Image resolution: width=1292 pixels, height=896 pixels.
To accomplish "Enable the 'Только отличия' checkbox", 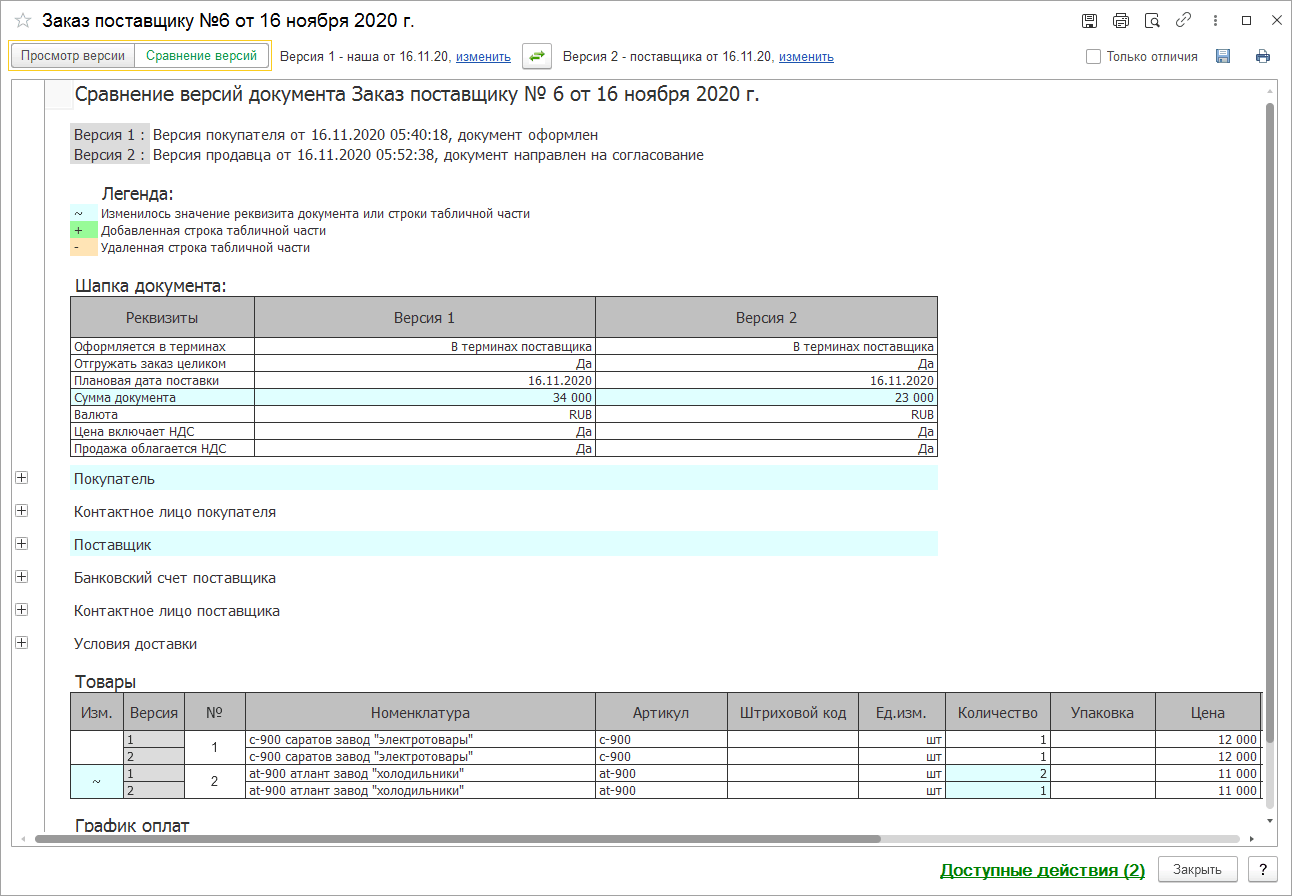I will 1094,57.
